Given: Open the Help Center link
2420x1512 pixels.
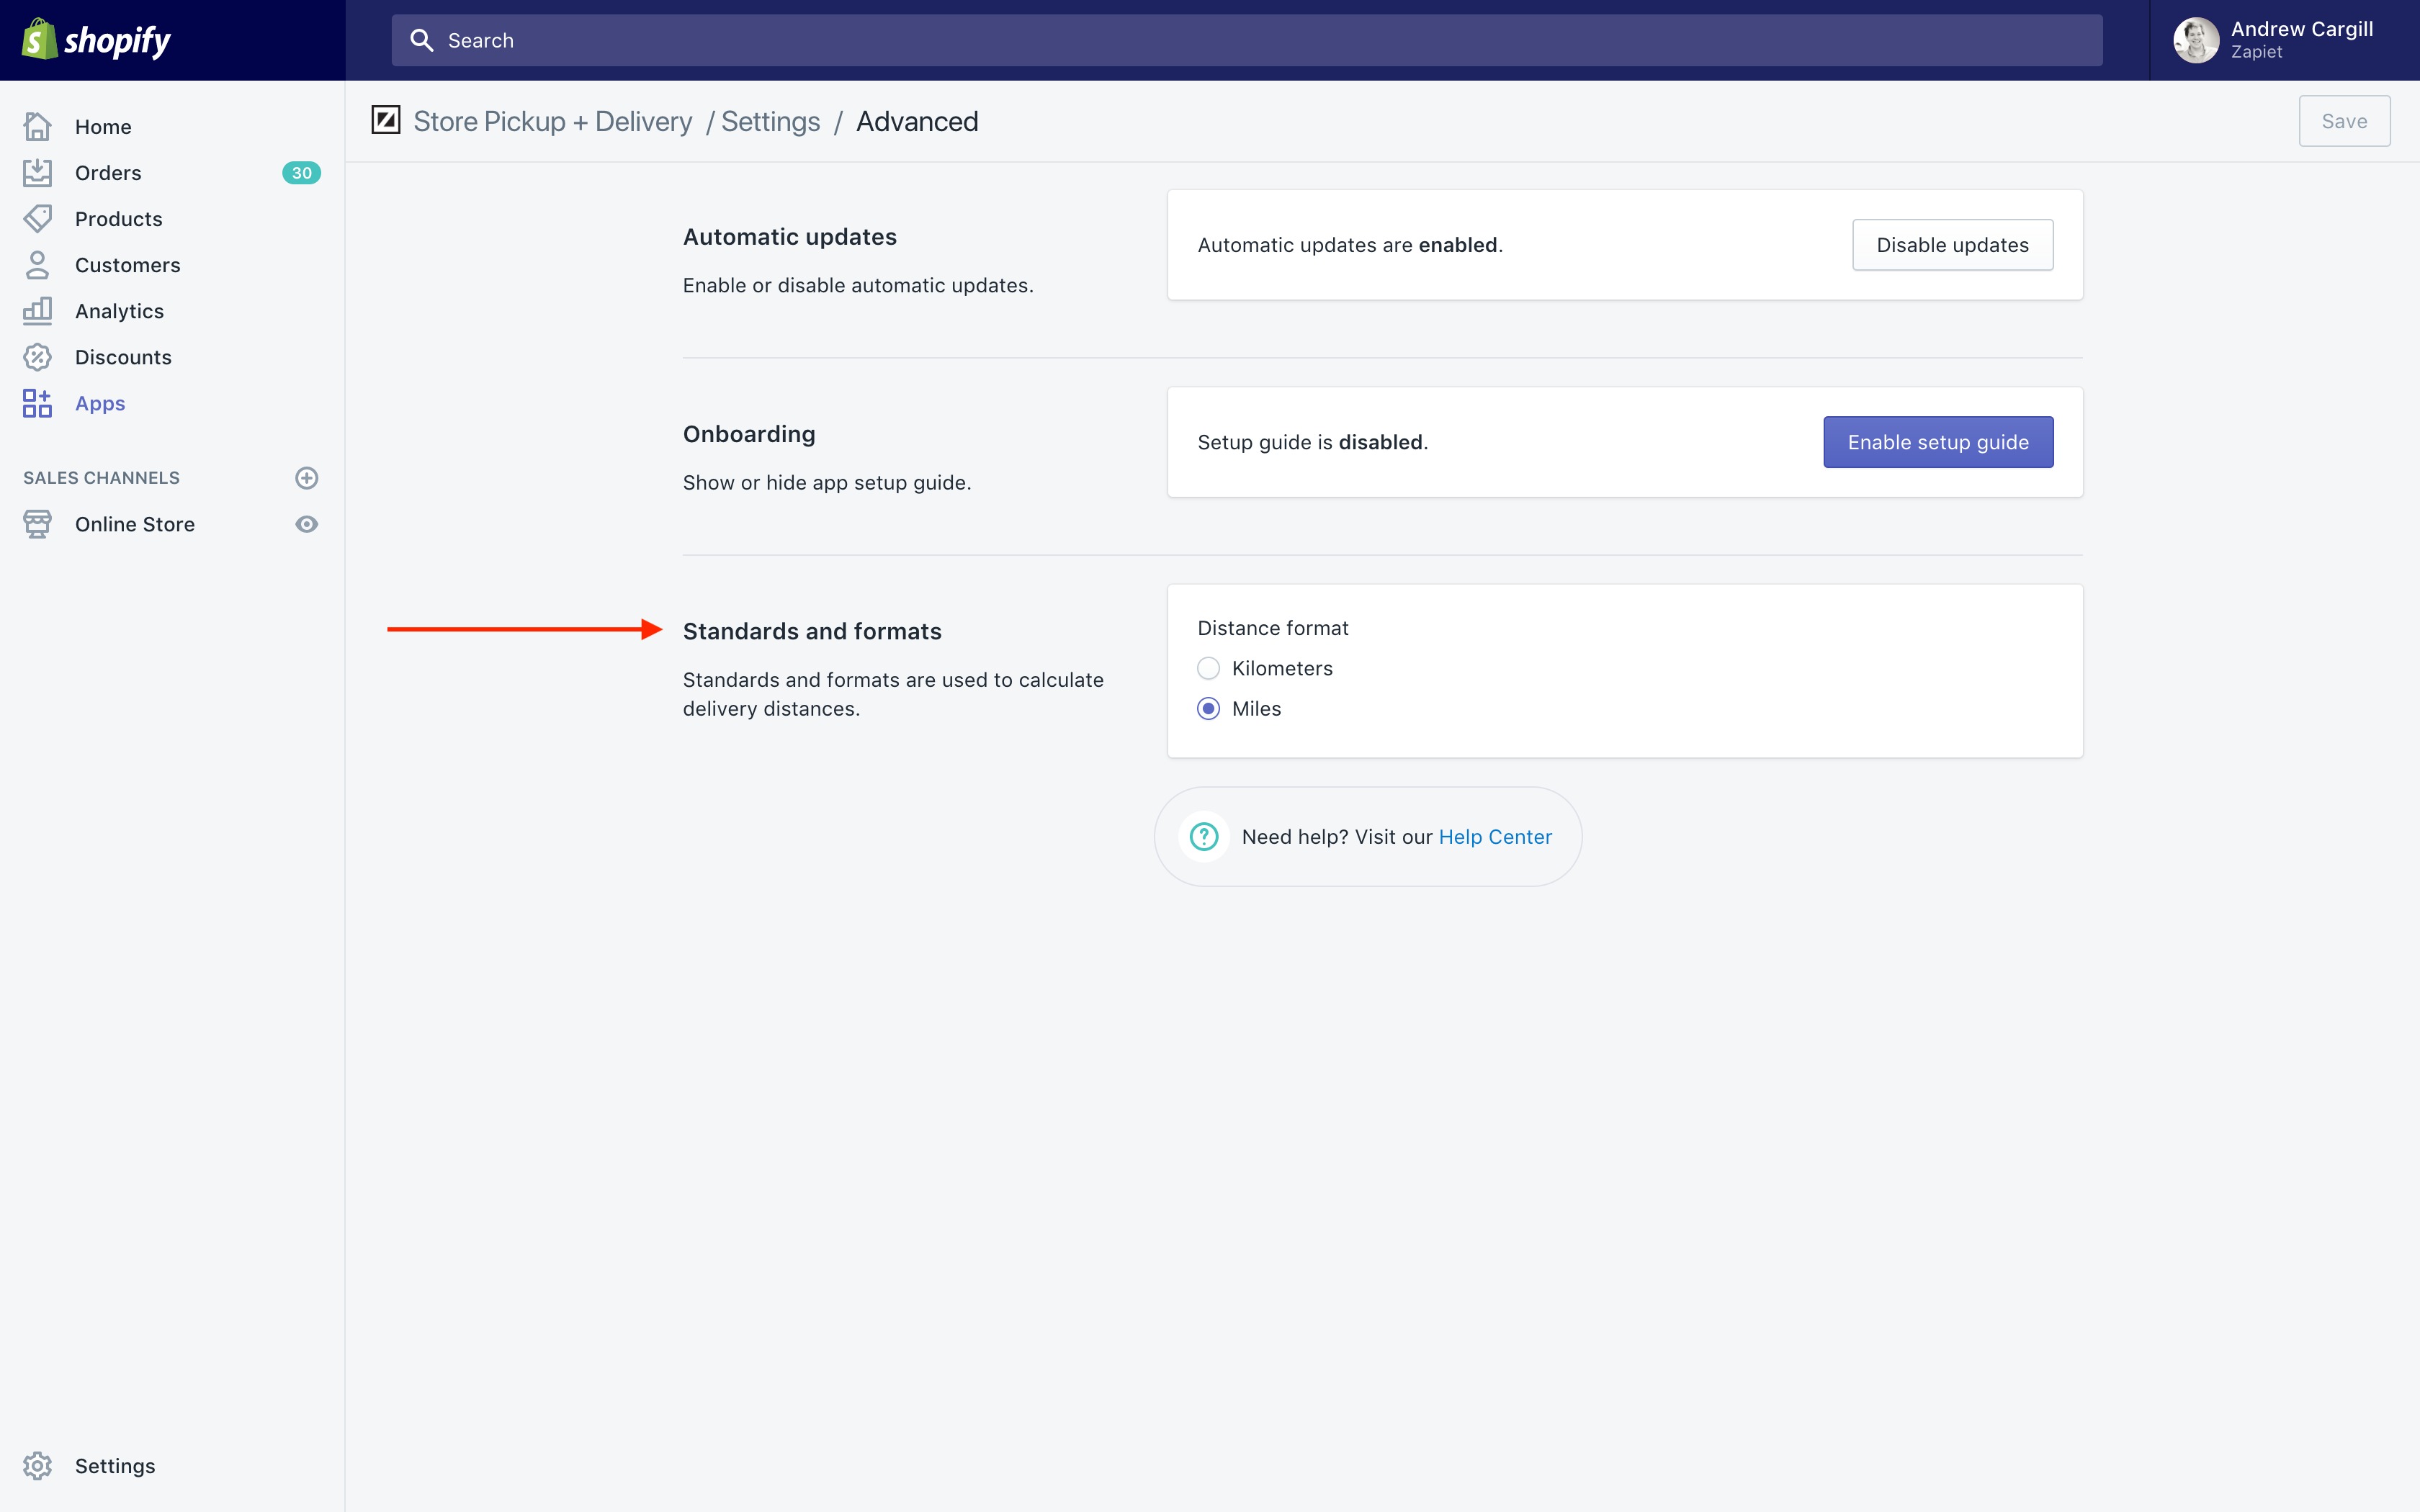Looking at the screenshot, I should pyautogui.click(x=1494, y=837).
